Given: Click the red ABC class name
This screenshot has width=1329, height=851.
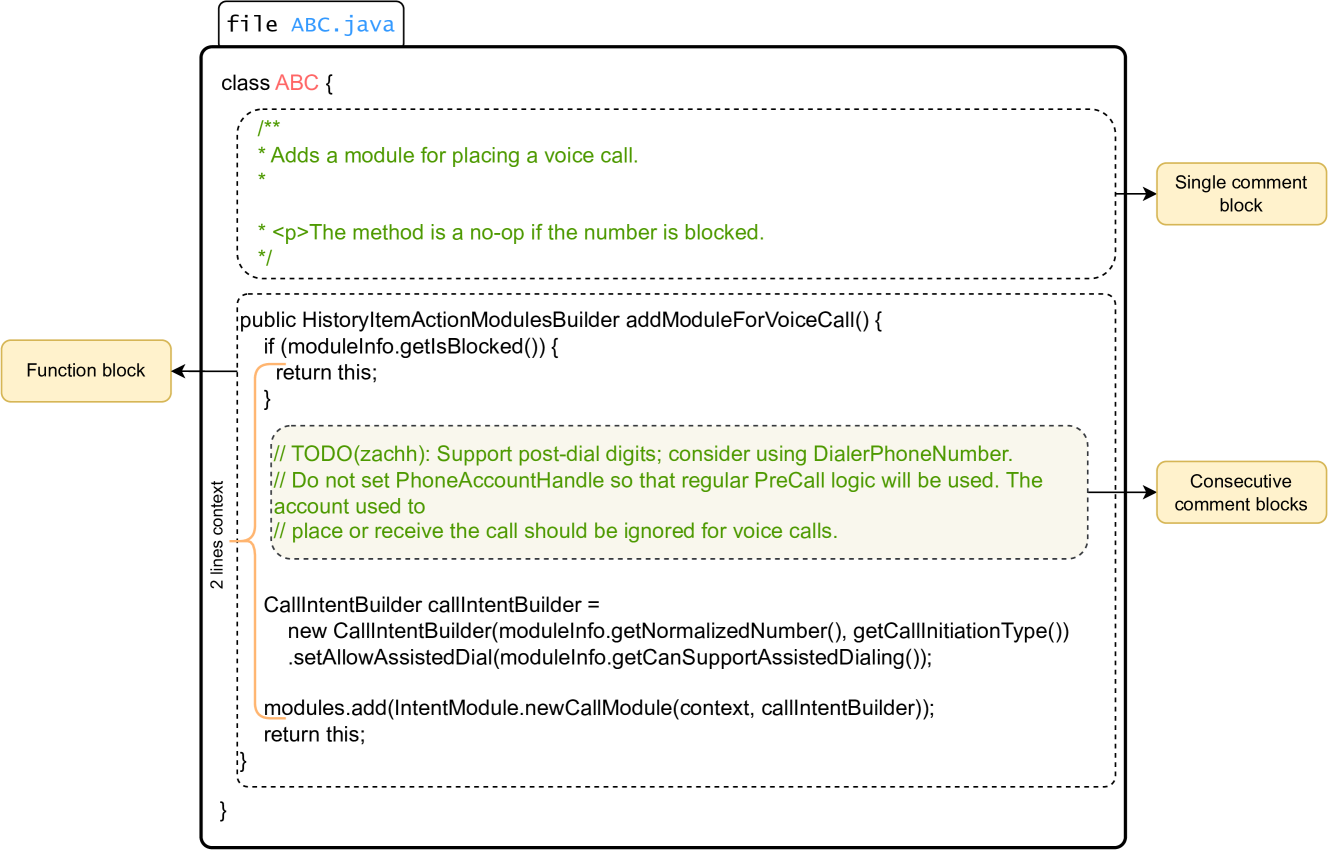Looking at the screenshot, I should pos(297,83).
